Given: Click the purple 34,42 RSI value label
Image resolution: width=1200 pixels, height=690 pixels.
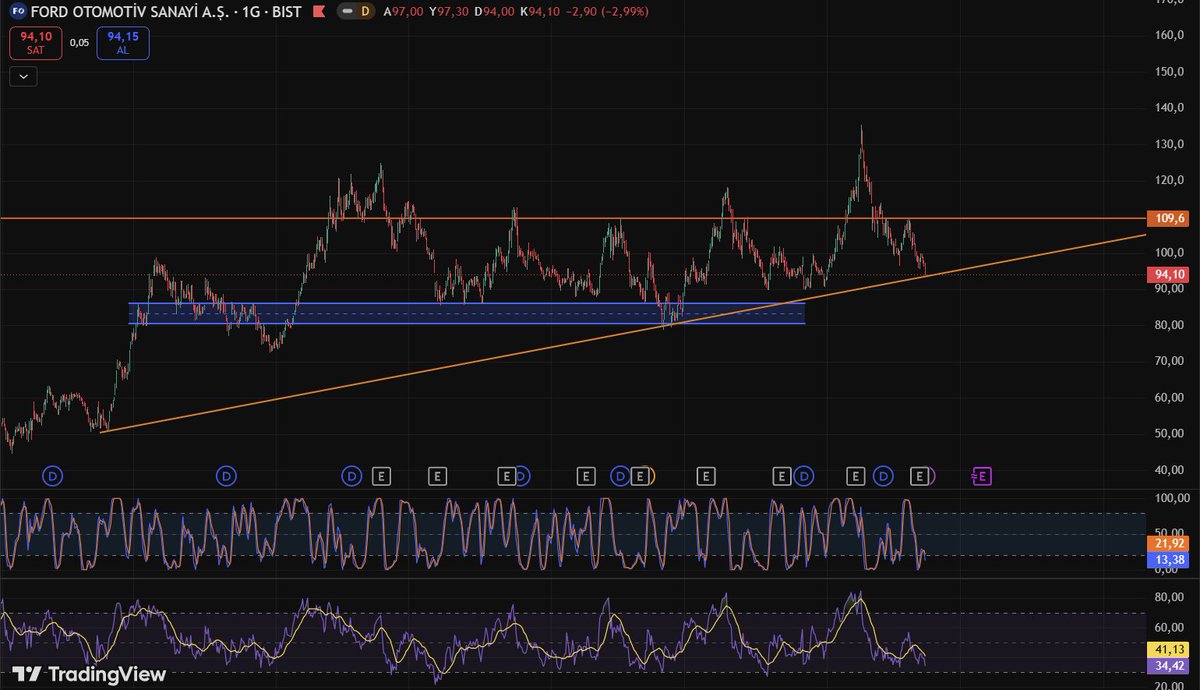Looking at the screenshot, I should tap(1169, 665).
